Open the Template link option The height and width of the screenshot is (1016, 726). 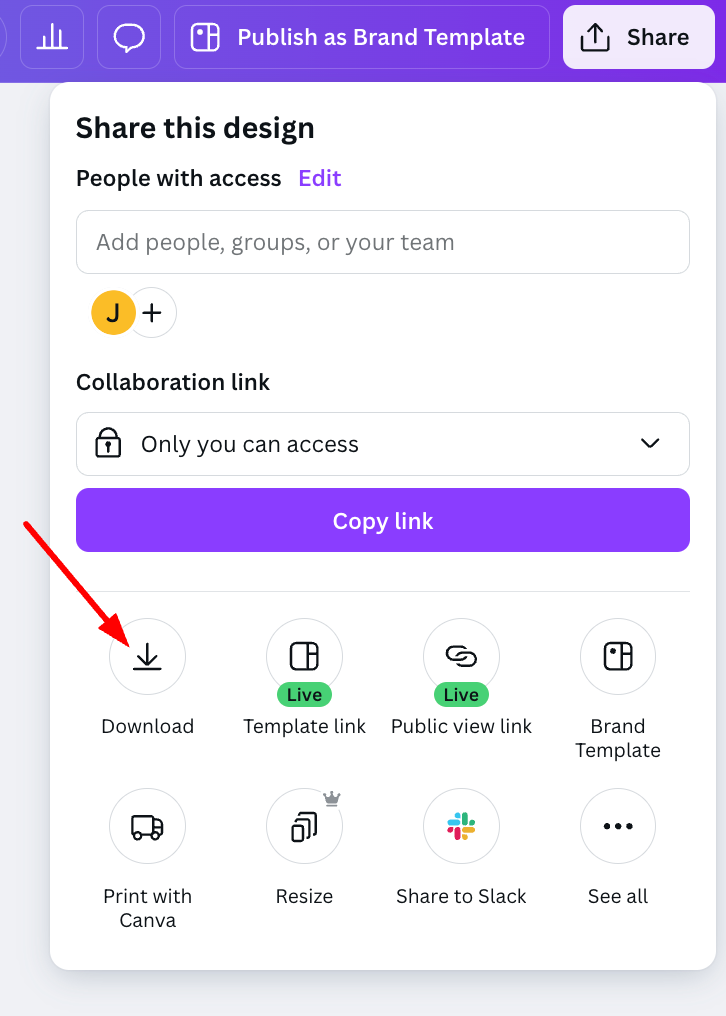coord(304,656)
